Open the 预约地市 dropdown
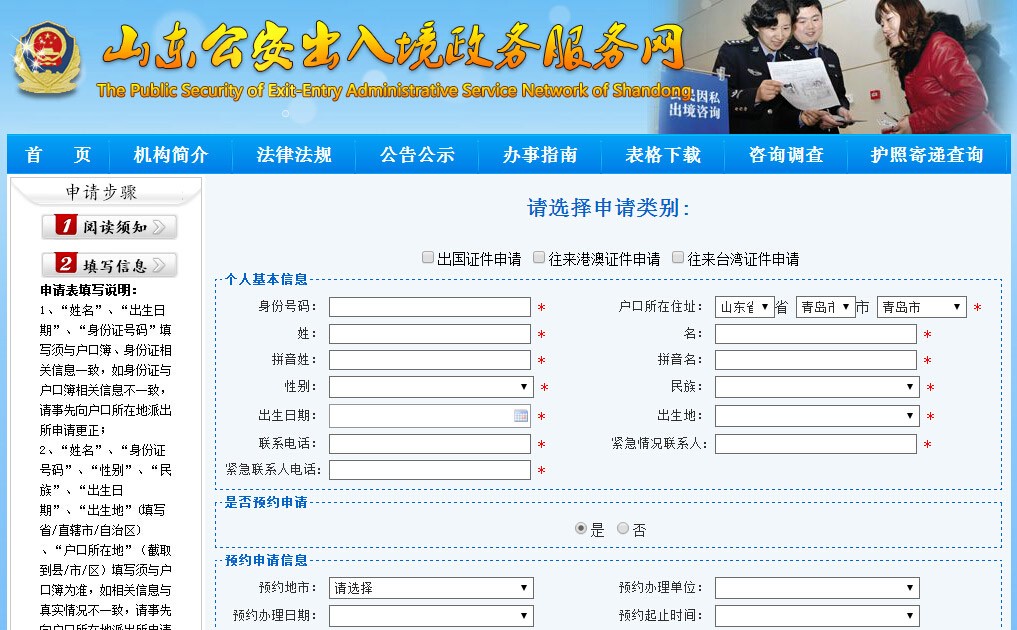This screenshot has height=630, width=1017. tap(430, 588)
